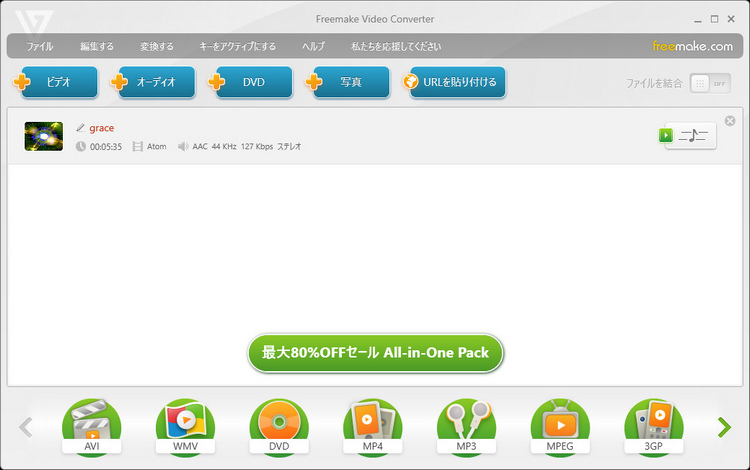Select the 3GP output format icon
The height and width of the screenshot is (470, 750).
[654, 427]
